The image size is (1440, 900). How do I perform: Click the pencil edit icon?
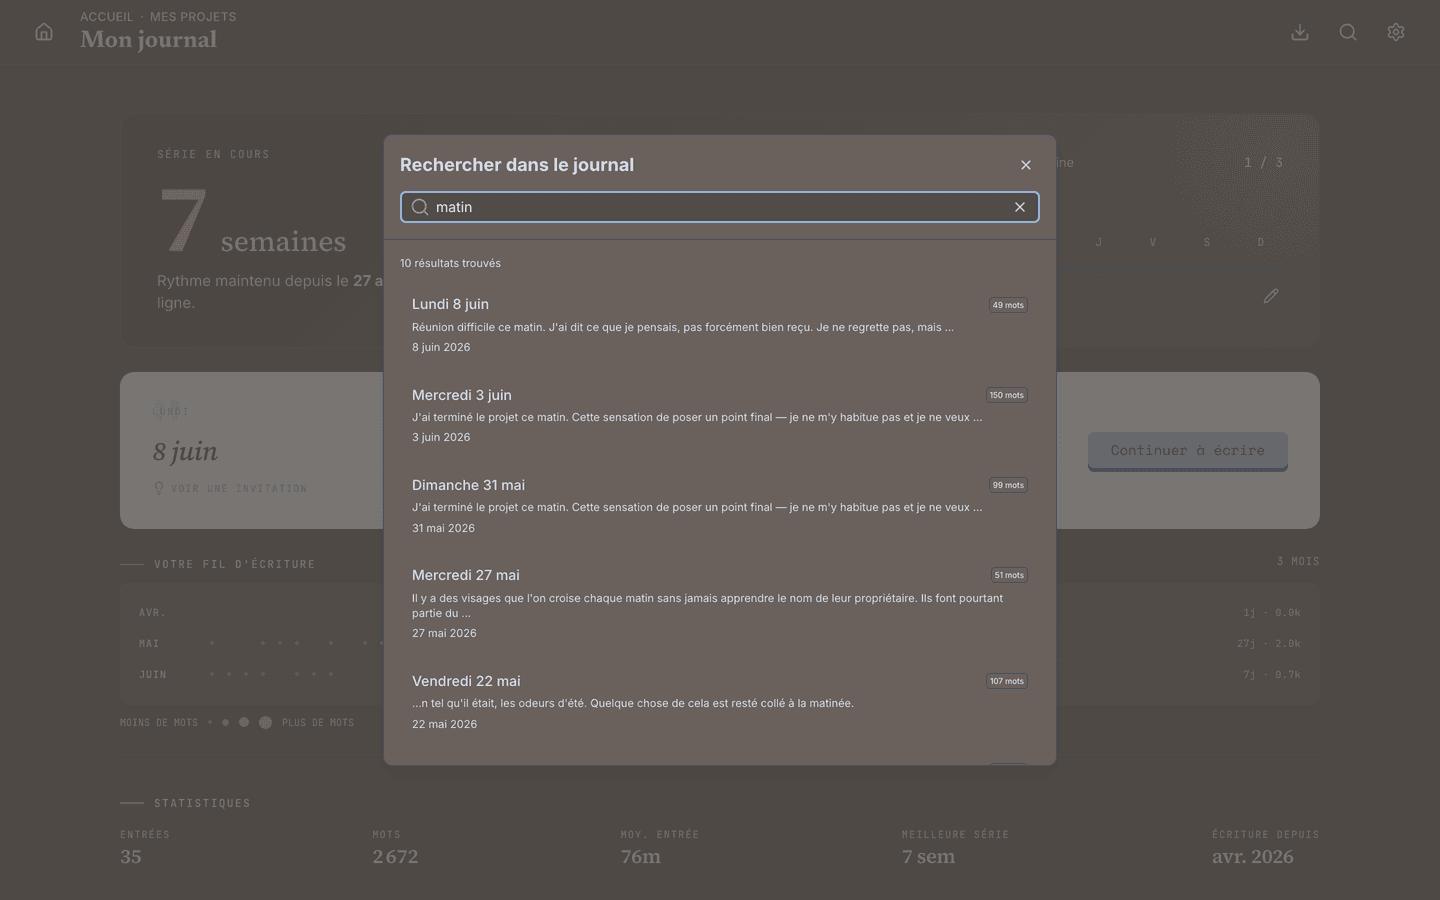point(1271,296)
